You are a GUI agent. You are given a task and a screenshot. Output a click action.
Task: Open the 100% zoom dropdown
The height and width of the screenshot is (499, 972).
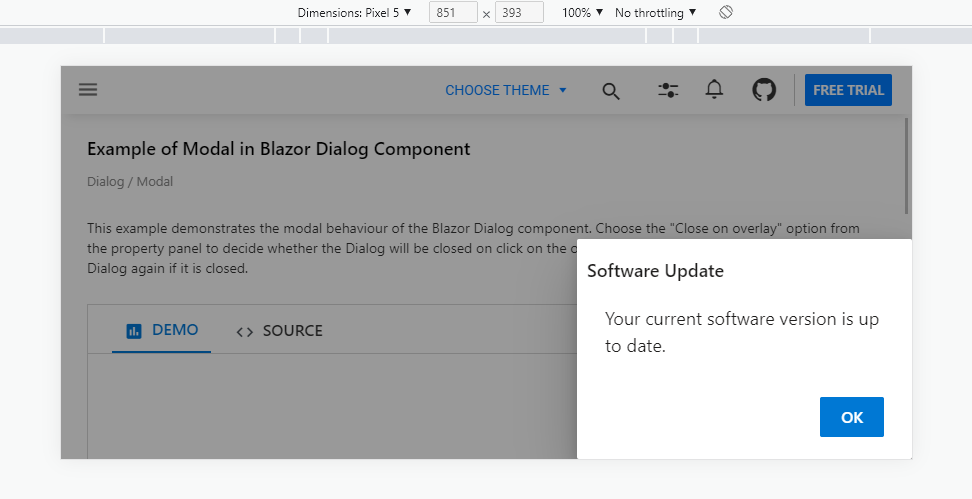582,12
